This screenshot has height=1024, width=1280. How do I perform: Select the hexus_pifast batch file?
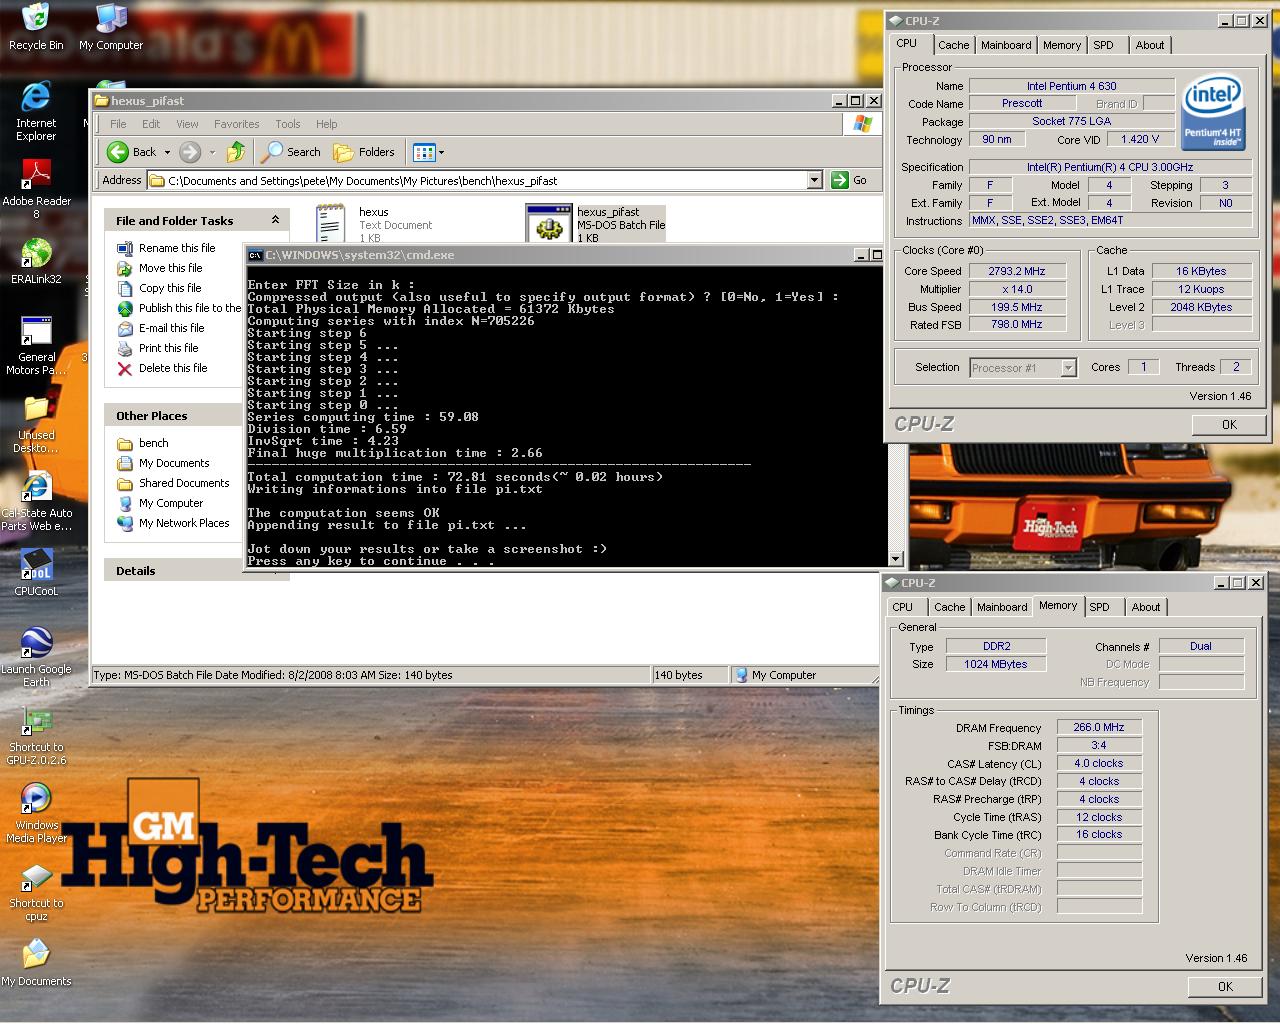(596, 224)
